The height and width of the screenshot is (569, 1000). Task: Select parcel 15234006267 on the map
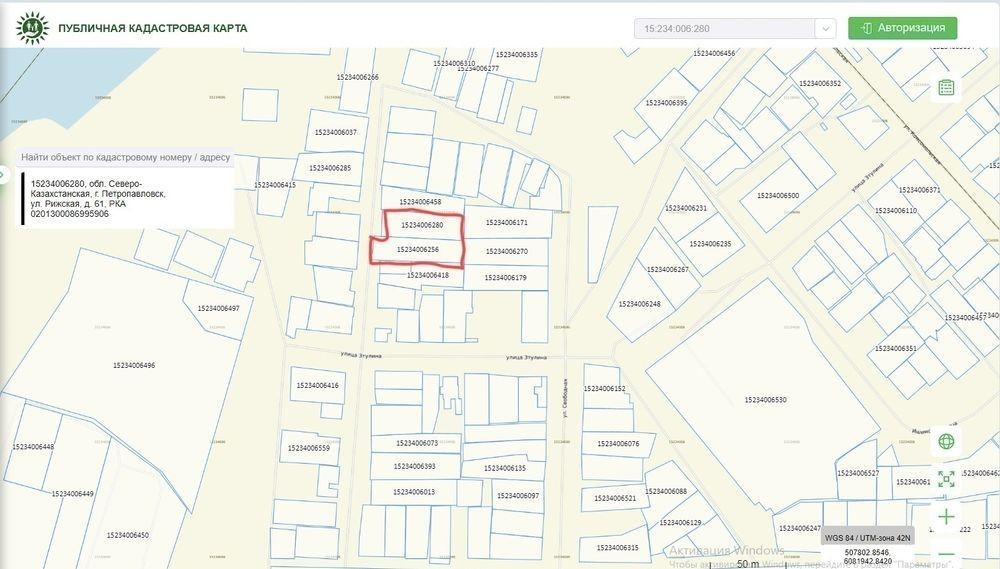[x=668, y=269]
